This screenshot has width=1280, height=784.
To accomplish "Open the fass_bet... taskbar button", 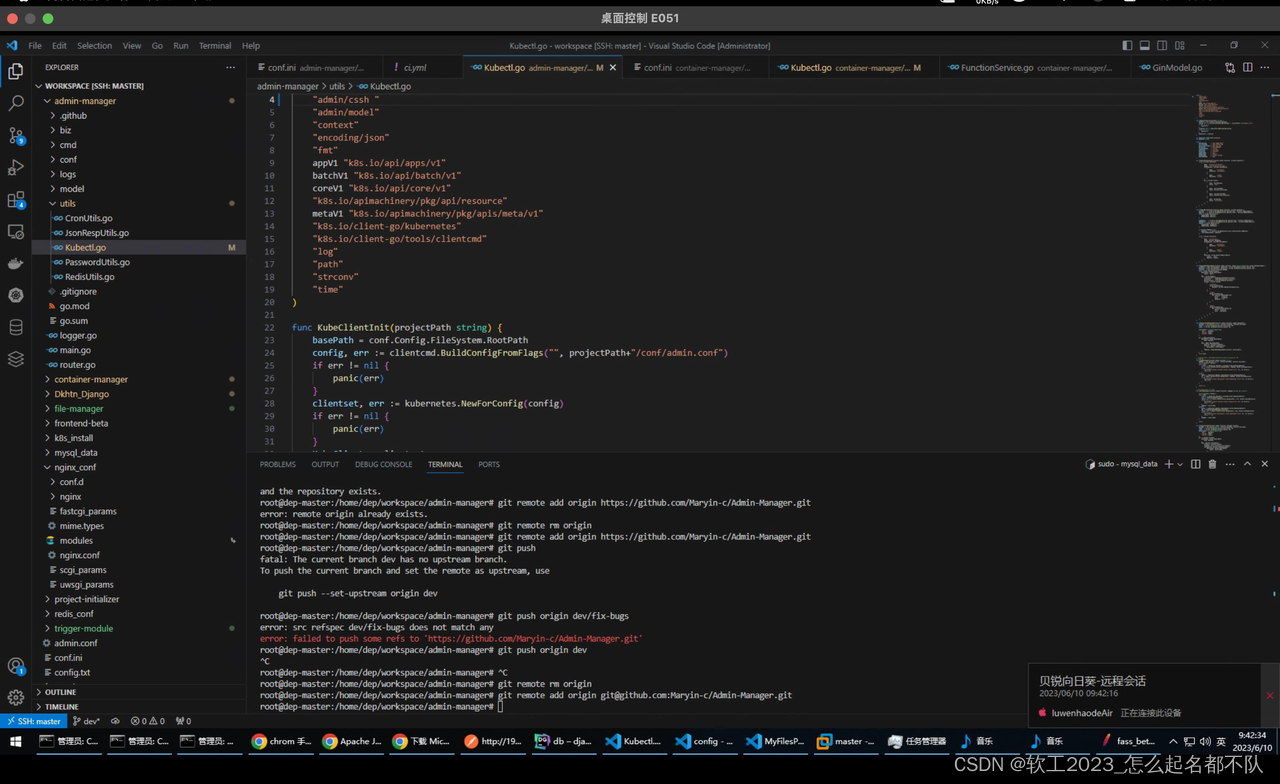I will [x=1127, y=742].
